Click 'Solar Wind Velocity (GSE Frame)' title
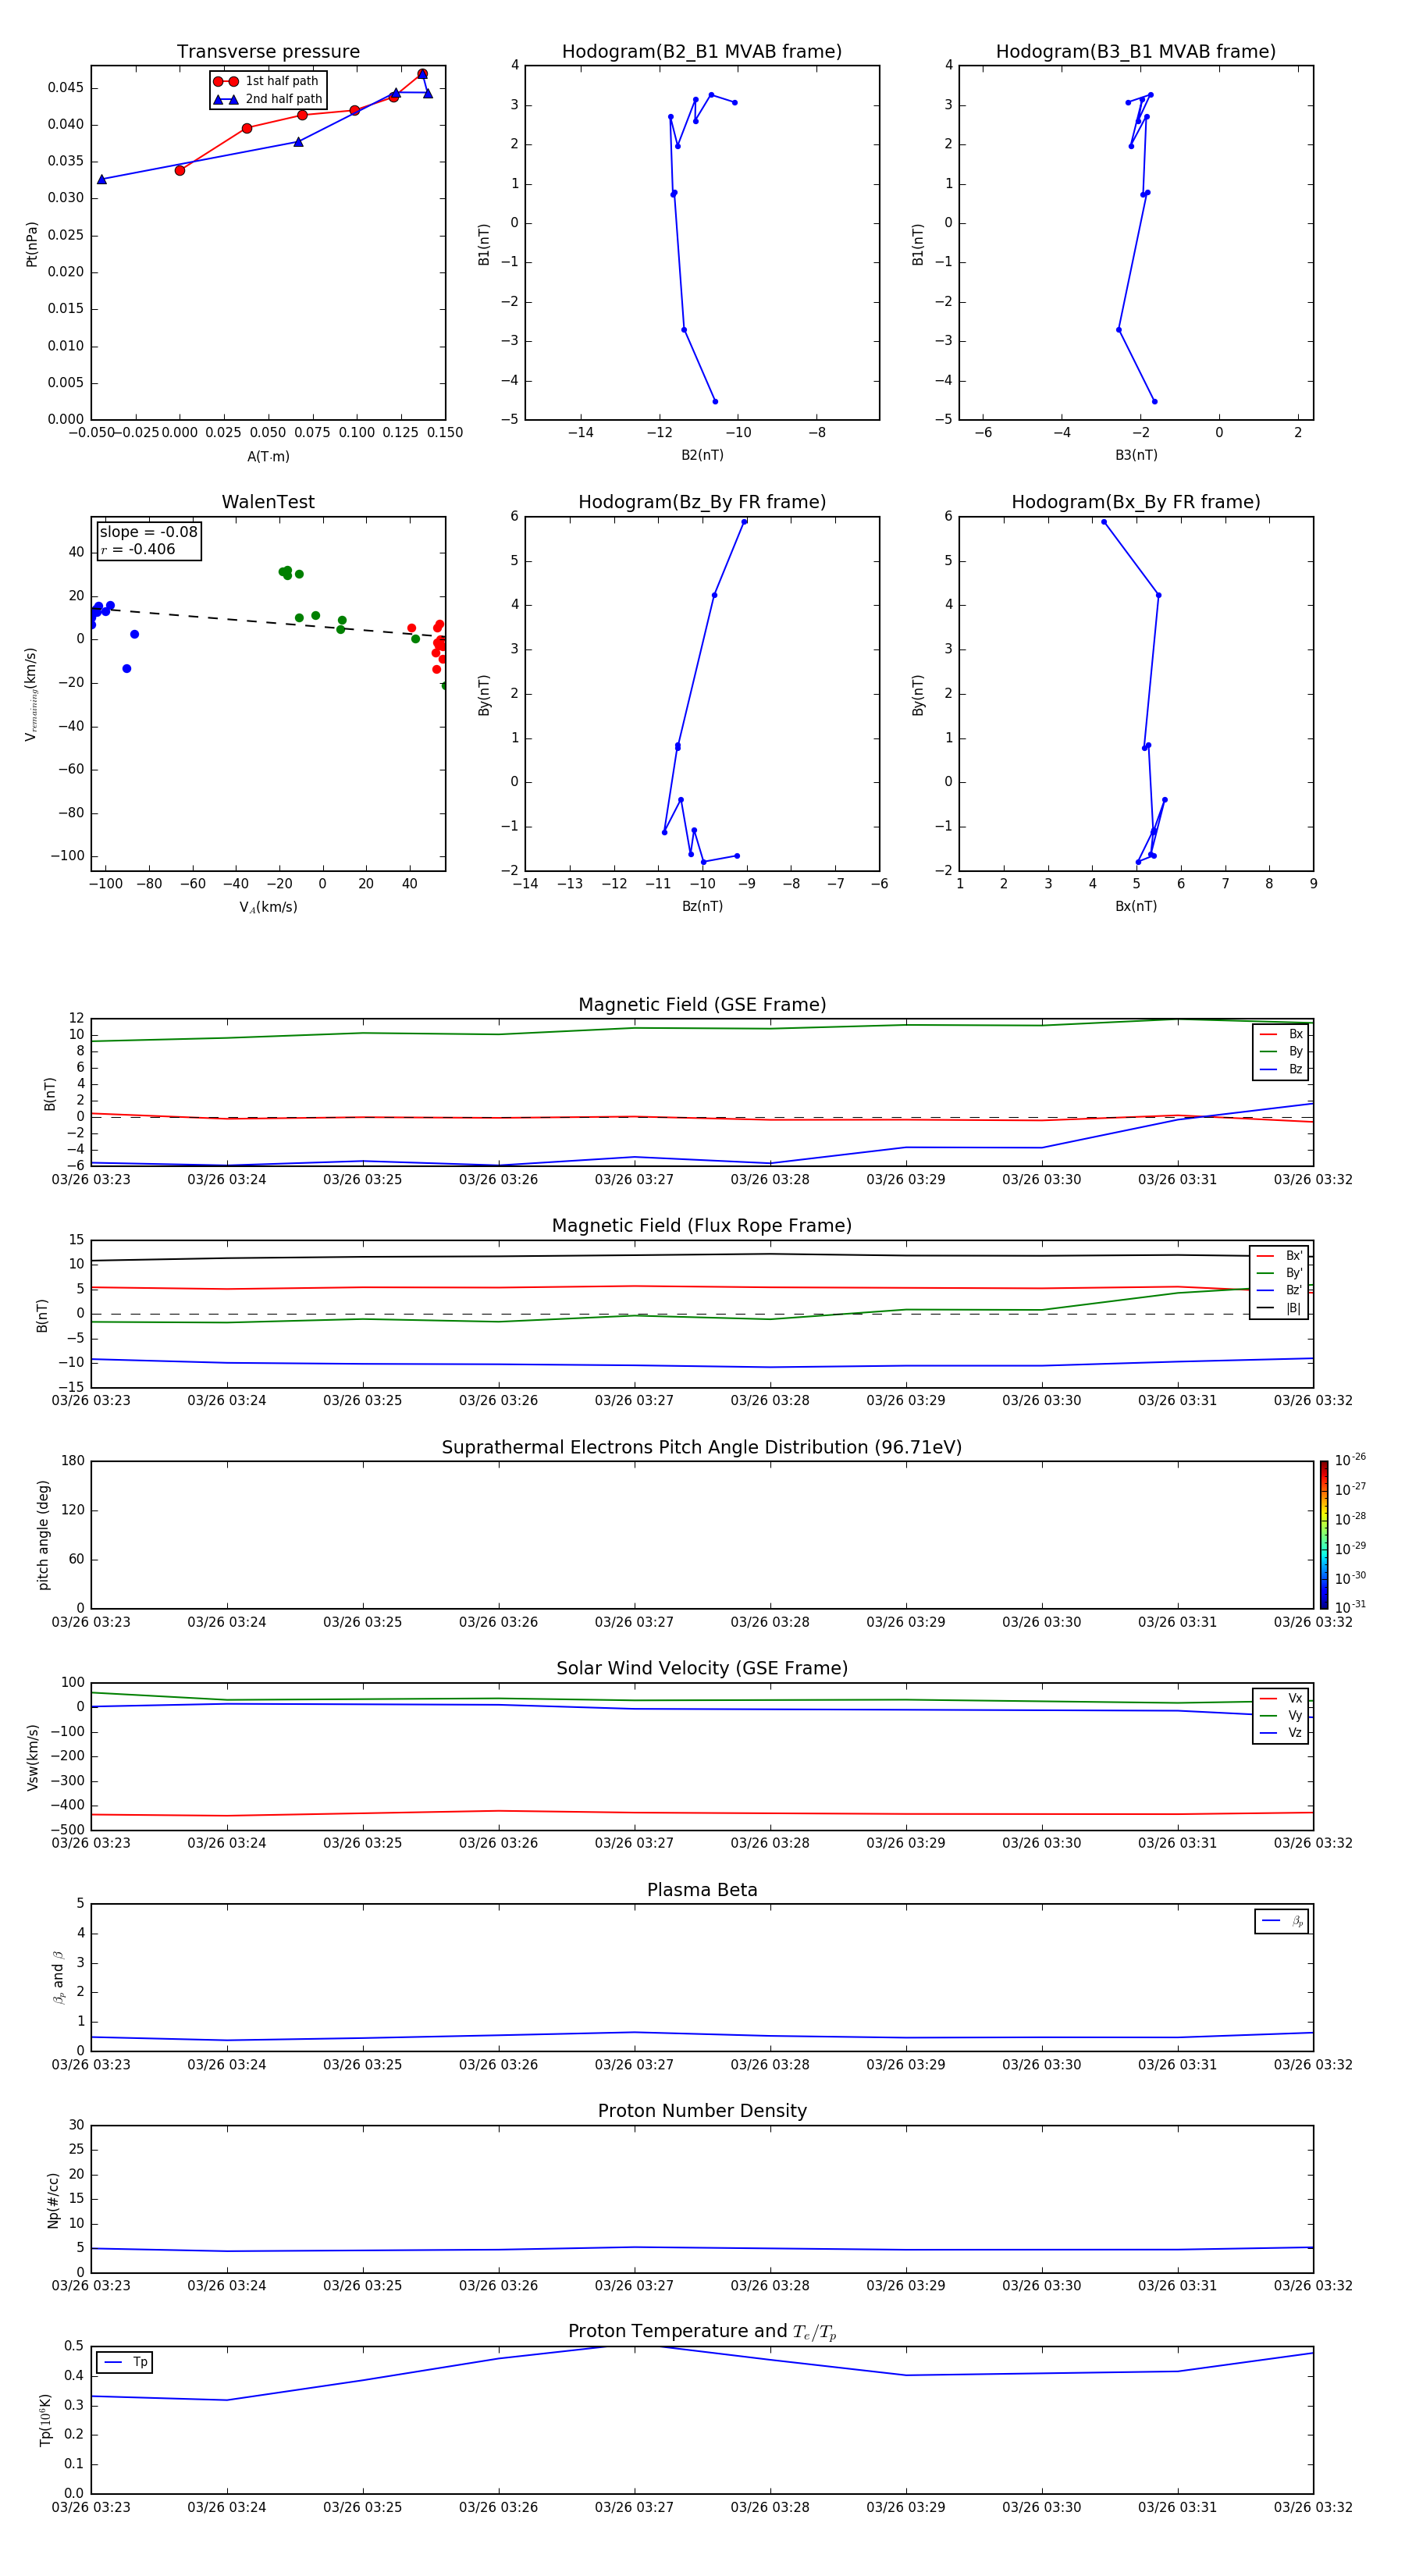The height and width of the screenshot is (2576, 1405). (x=702, y=1669)
